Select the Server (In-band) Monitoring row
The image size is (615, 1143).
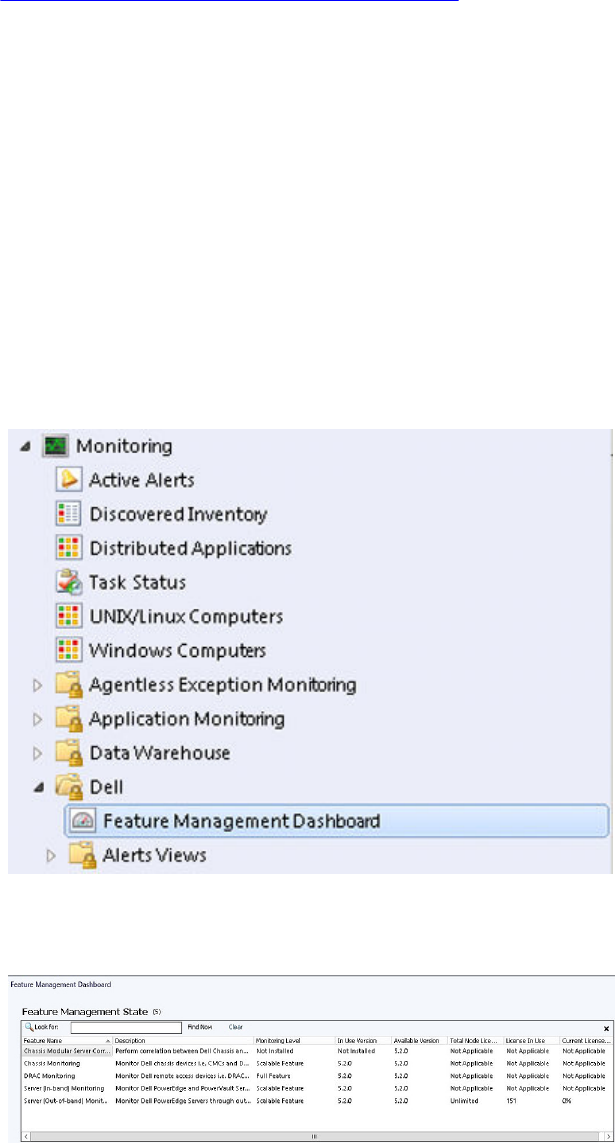pyautogui.click(x=317, y=1088)
